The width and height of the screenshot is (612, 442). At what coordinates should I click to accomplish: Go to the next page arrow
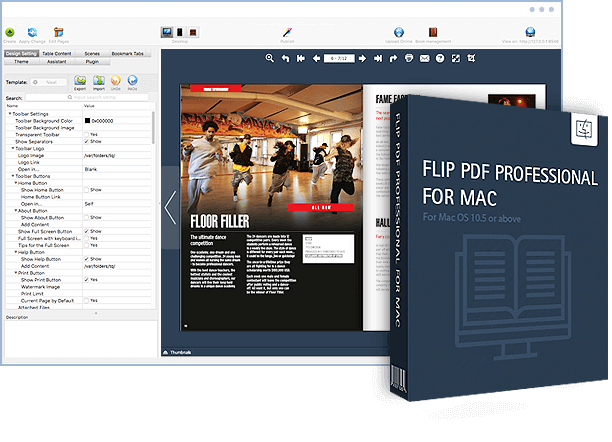click(362, 59)
